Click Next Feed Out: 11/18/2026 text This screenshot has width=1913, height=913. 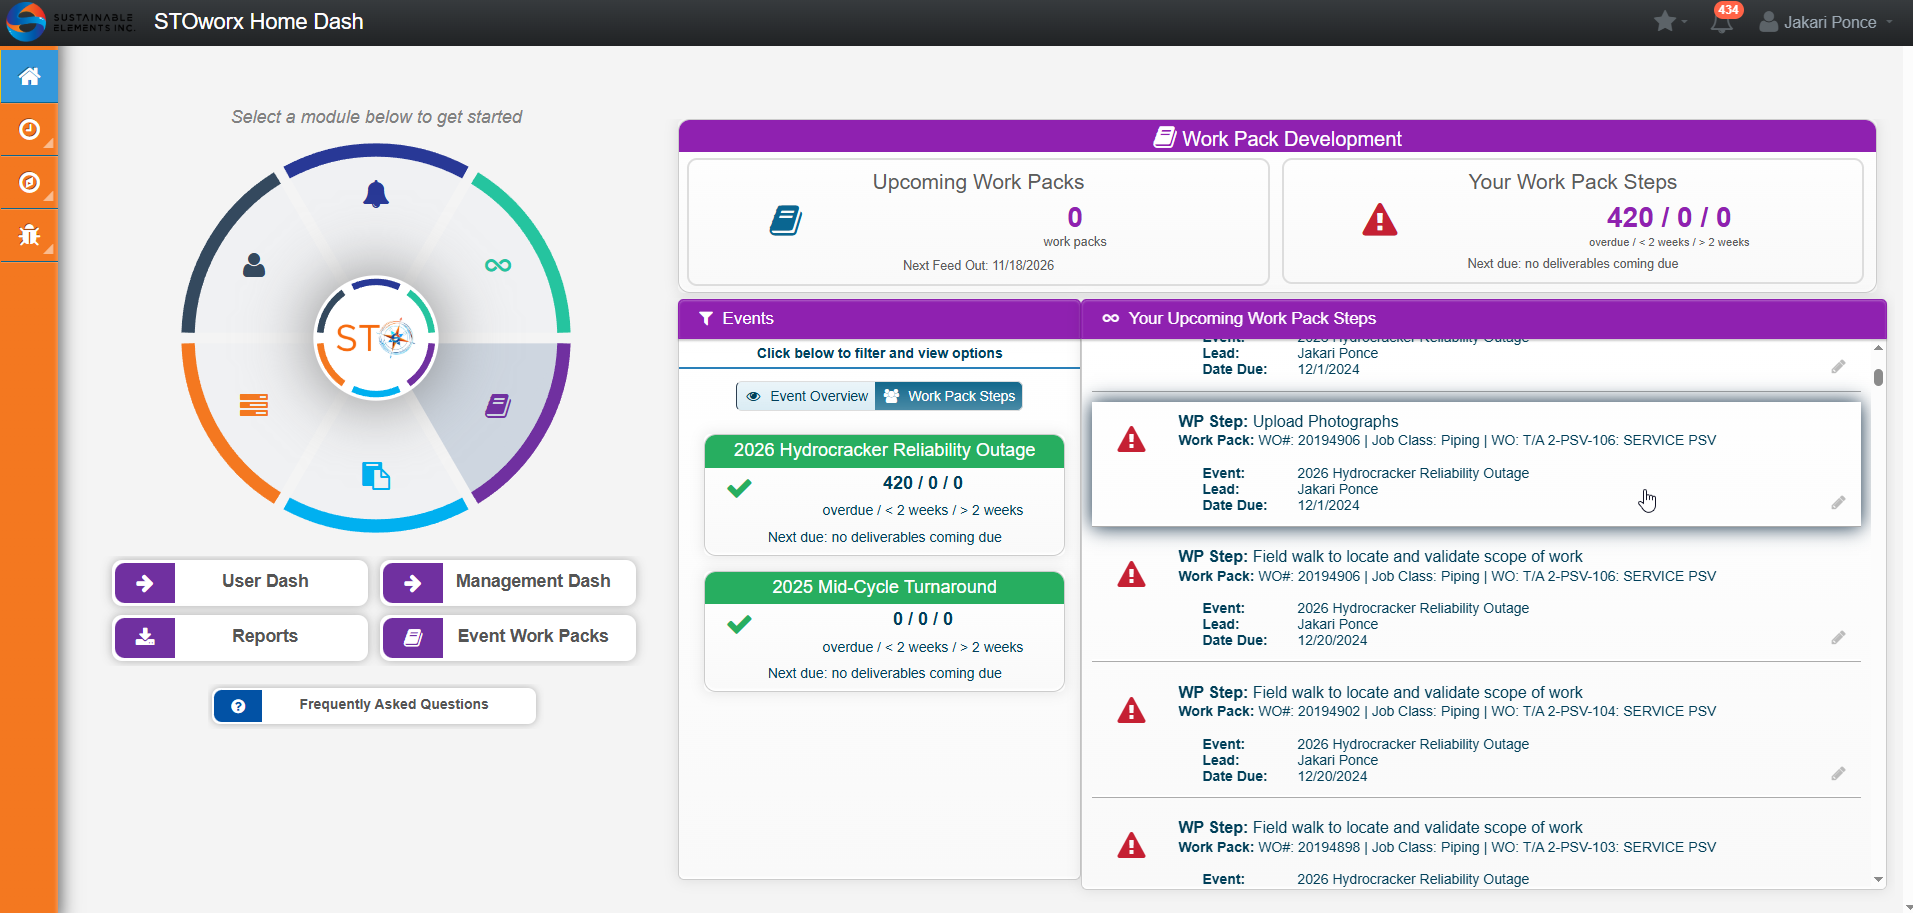click(x=978, y=265)
